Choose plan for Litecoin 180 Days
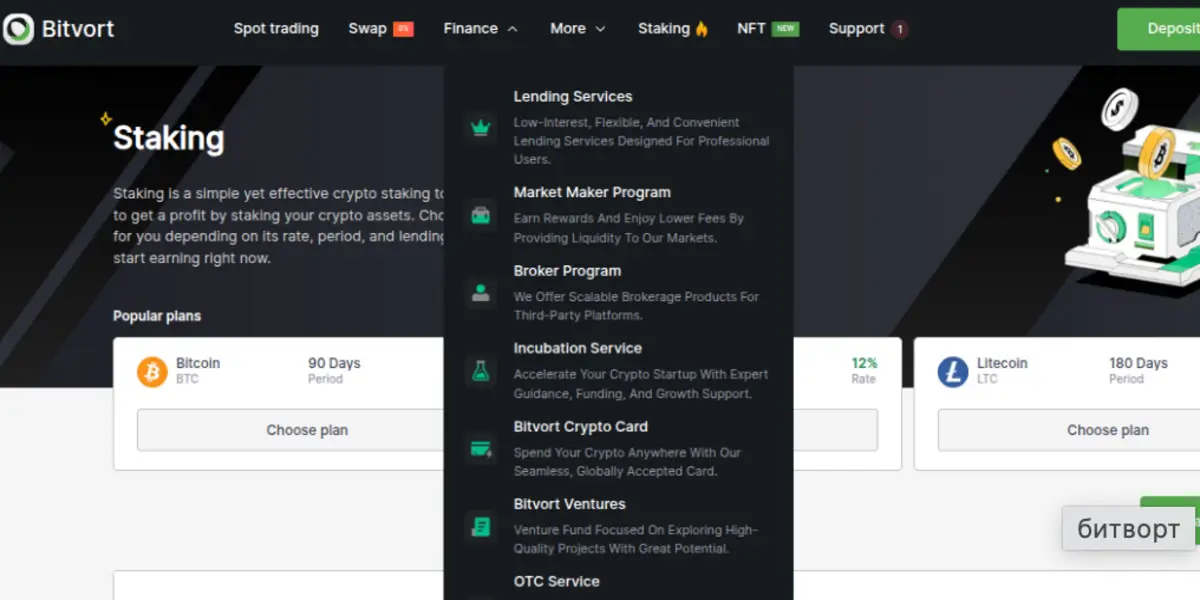Image resolution: width=1200 pixels, height=600 pixels. pyautogui.click(x=1069, y=430)
